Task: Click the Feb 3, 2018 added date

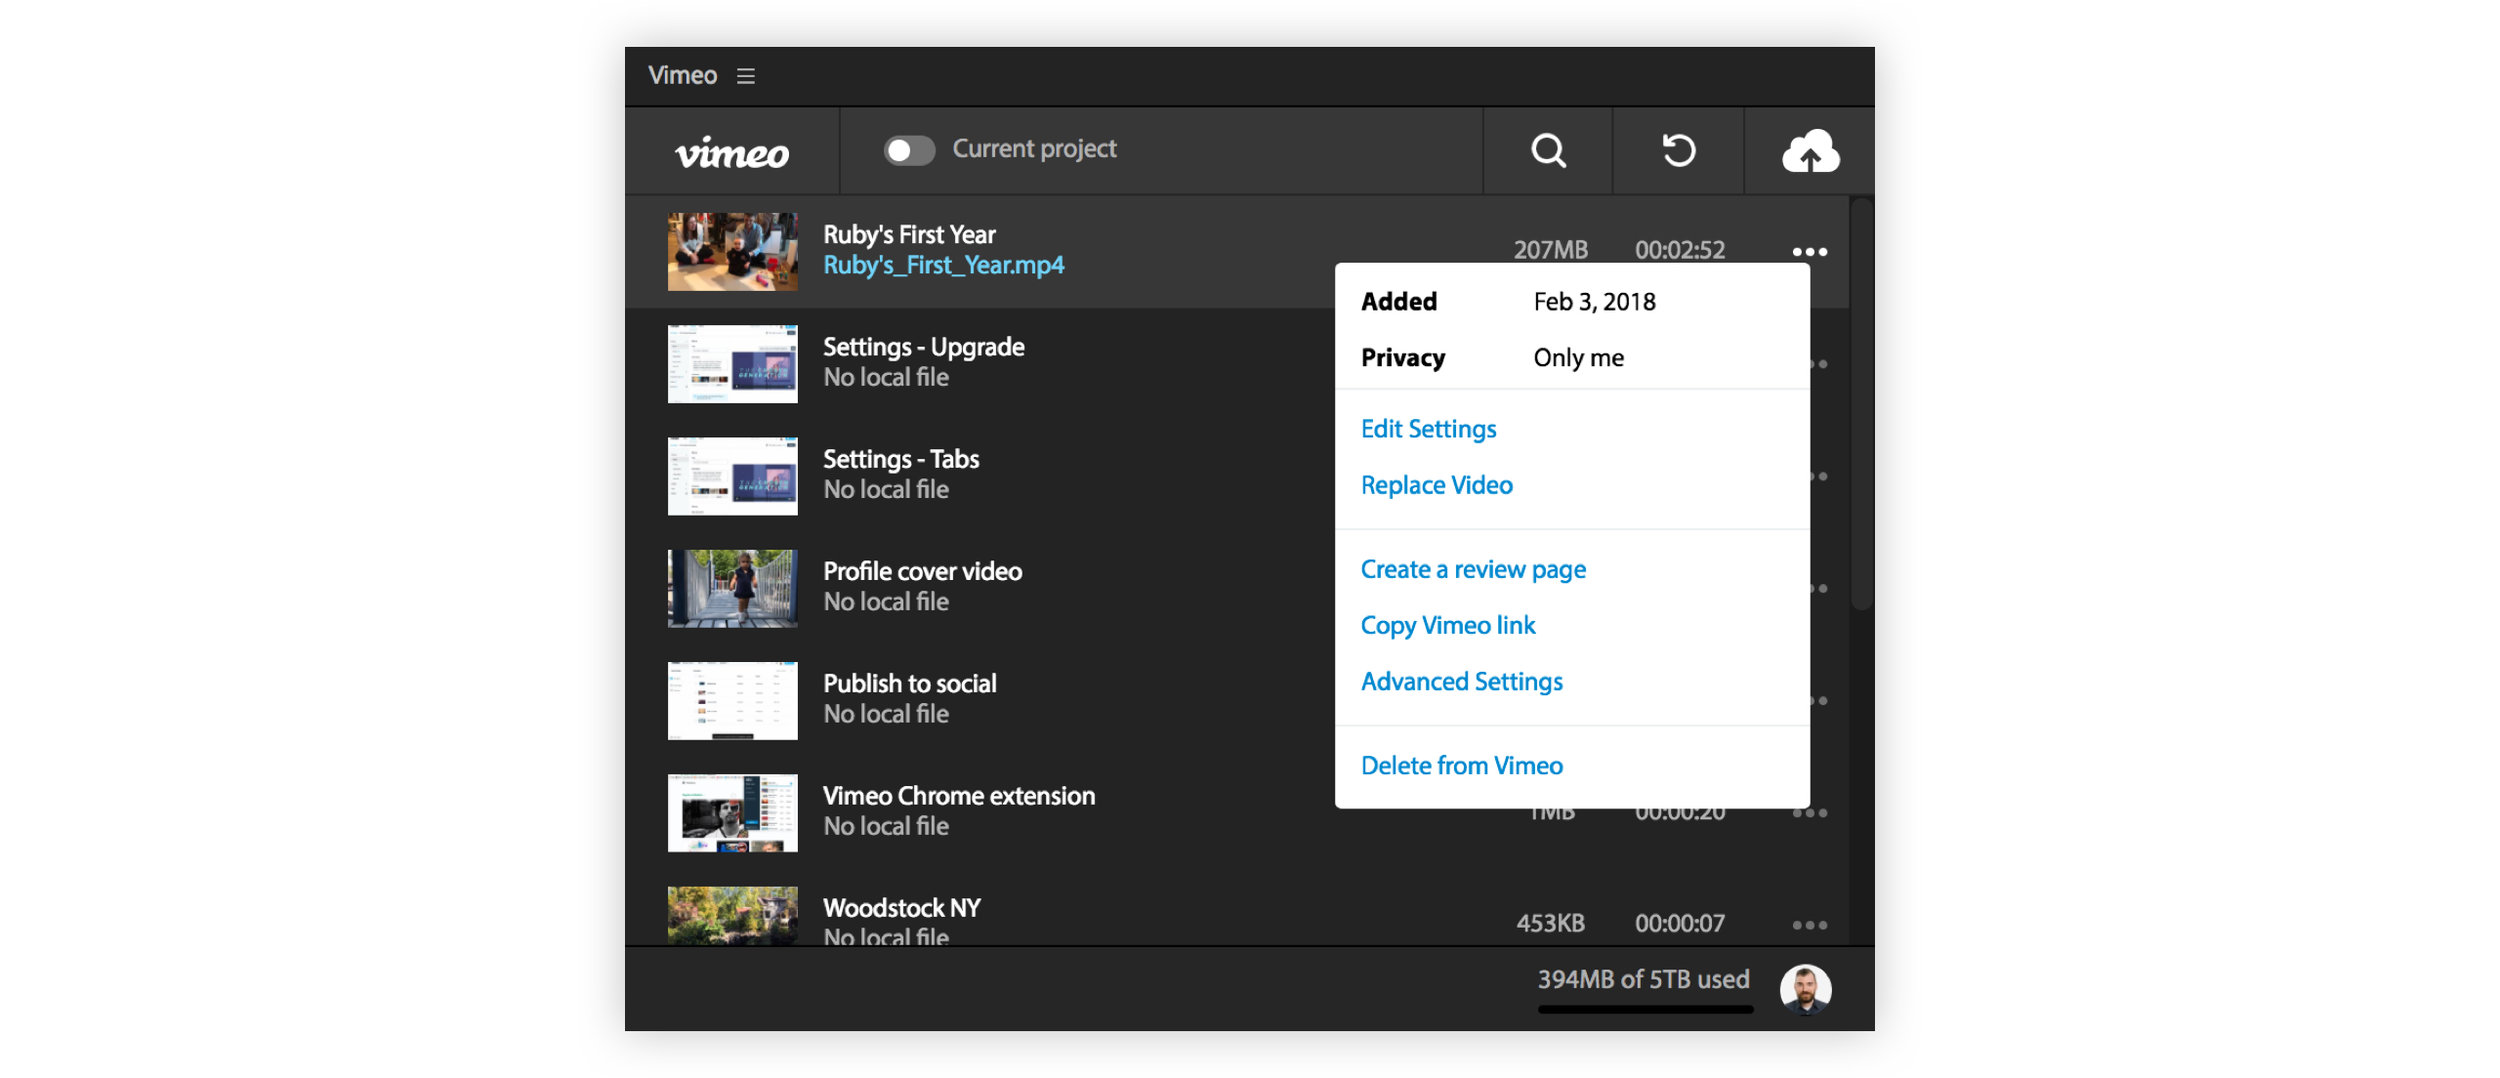Action: tap(1594, 302)
